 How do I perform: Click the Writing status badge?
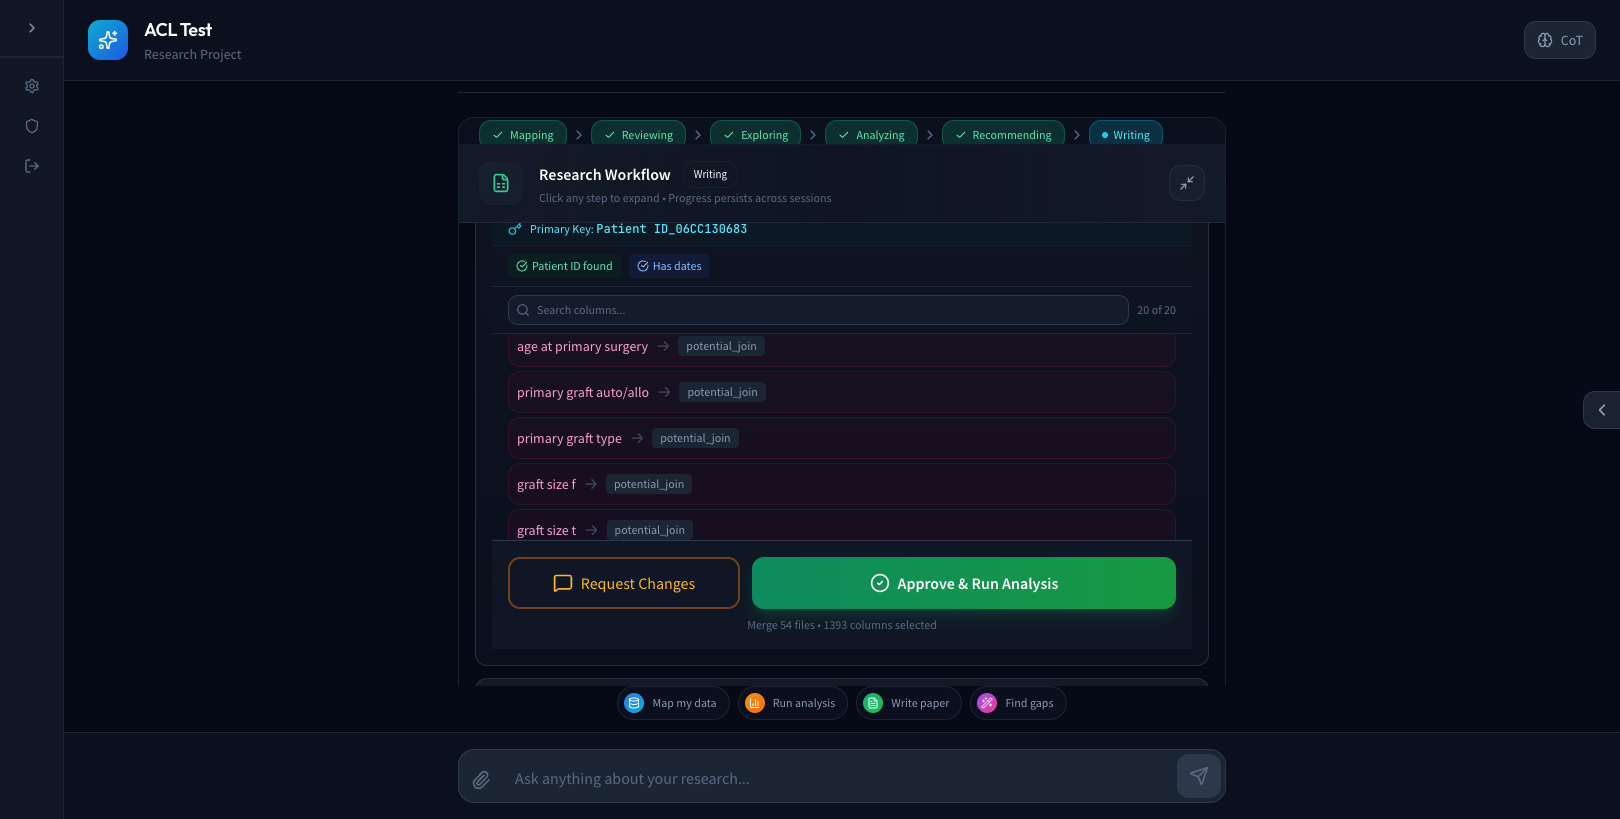710,174
